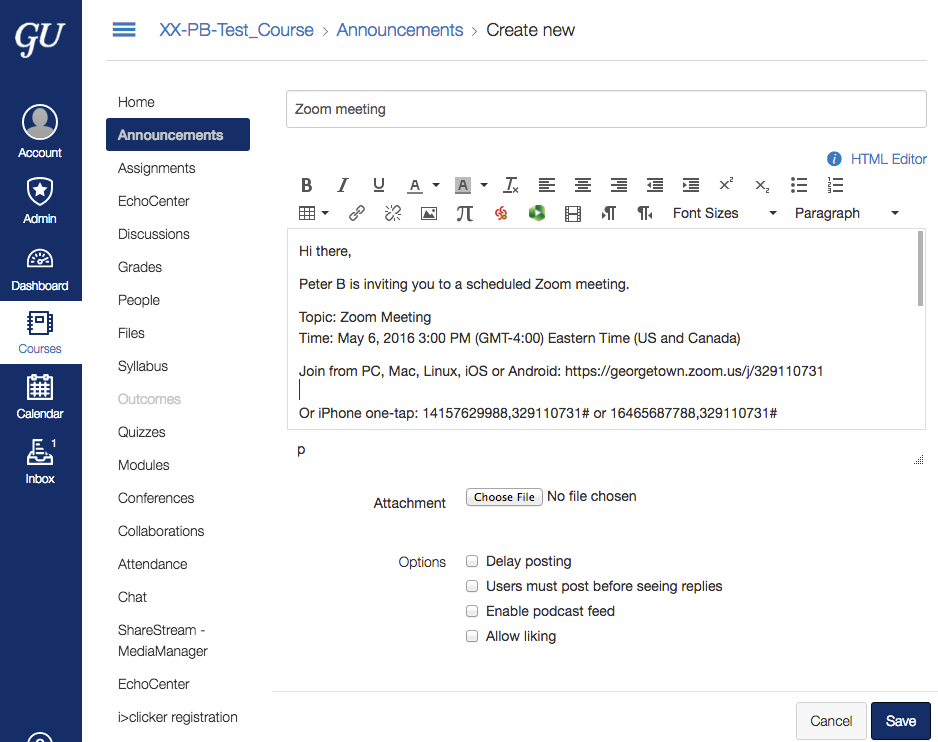Image resolution: width=938 pixels, height=742 pixels.
Task: Enable the Delay posting option
Action: point(472,561)
